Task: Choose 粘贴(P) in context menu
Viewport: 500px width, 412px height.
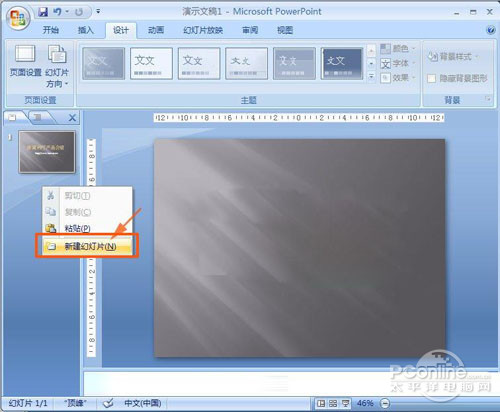Action: click(87, 229)
